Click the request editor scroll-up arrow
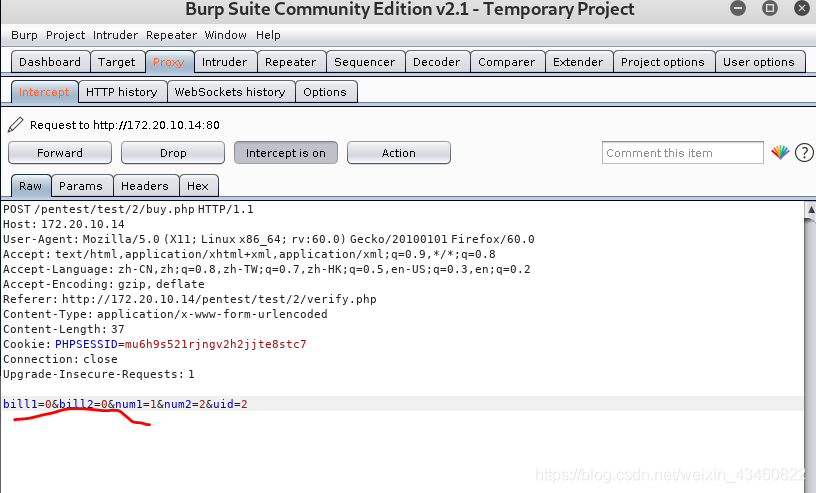 [810, 210]
